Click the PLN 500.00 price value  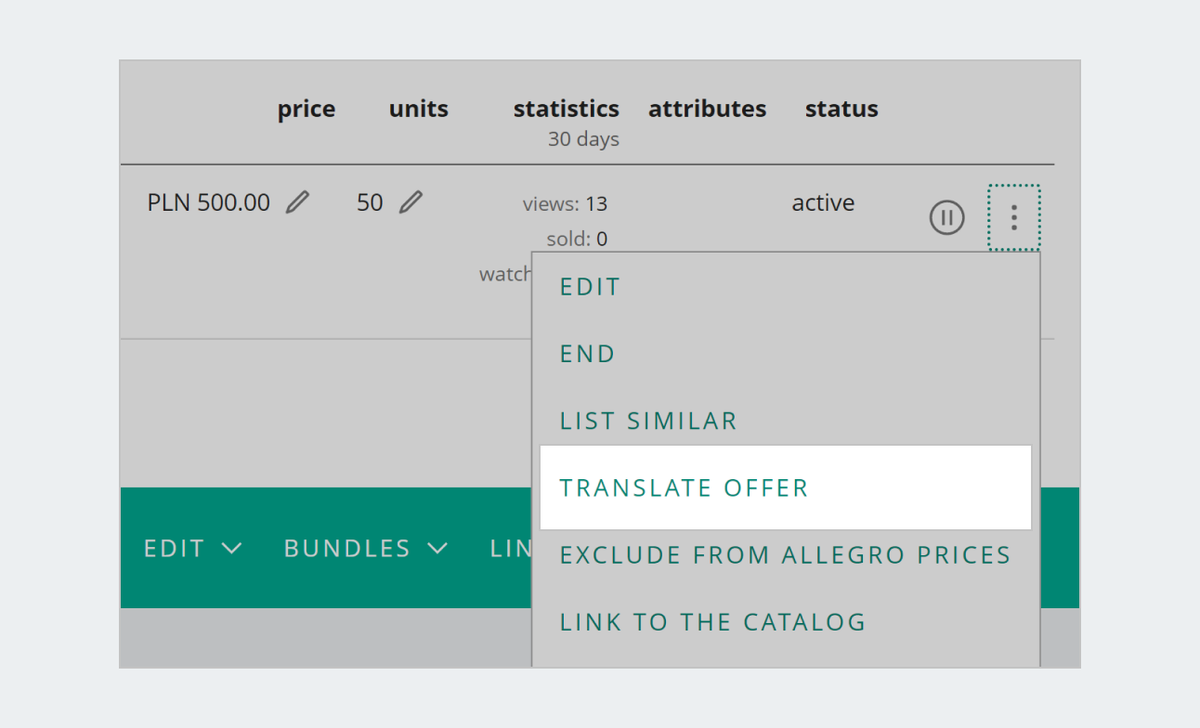point(208,203)
